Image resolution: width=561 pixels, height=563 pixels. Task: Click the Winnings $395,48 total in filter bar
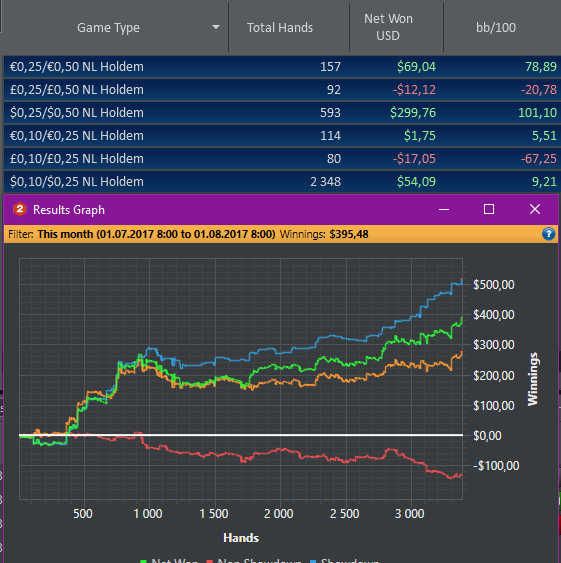point(324,234)
